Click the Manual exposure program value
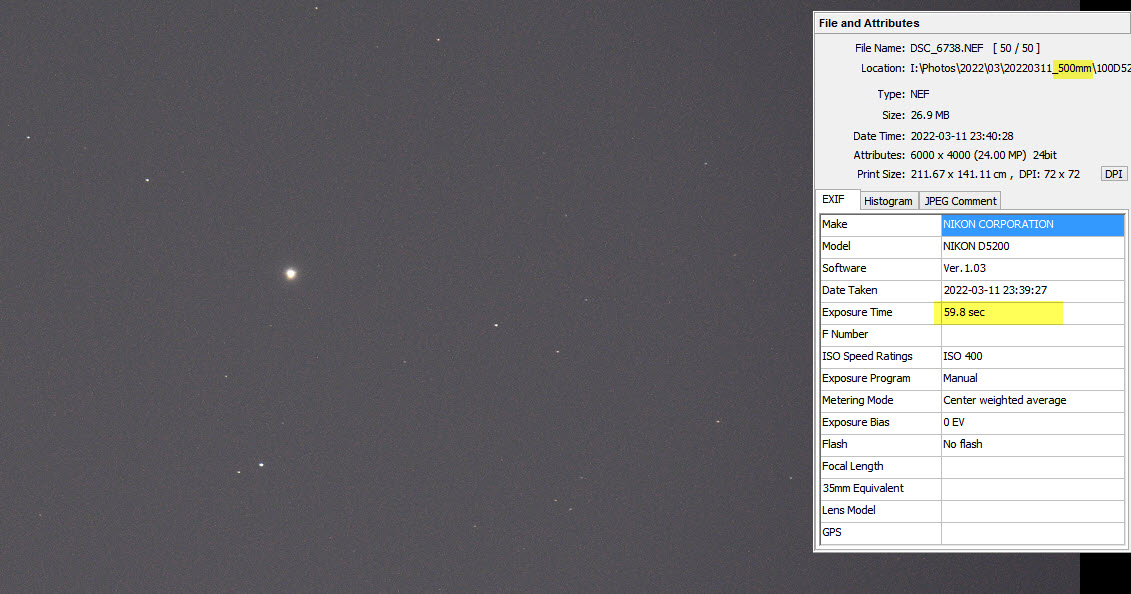Viewport: 1131px width, 594px height. click(1032, 378)
